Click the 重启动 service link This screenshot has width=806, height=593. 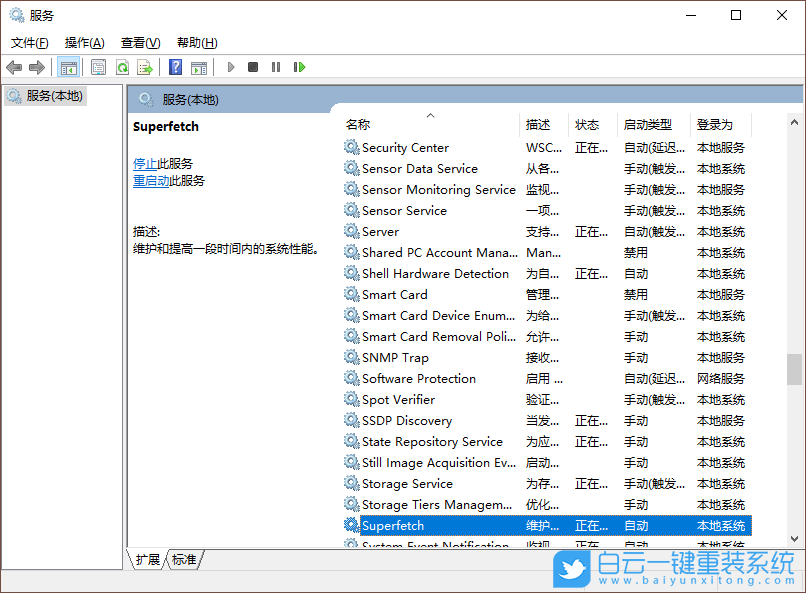click(x=151, y=180)
